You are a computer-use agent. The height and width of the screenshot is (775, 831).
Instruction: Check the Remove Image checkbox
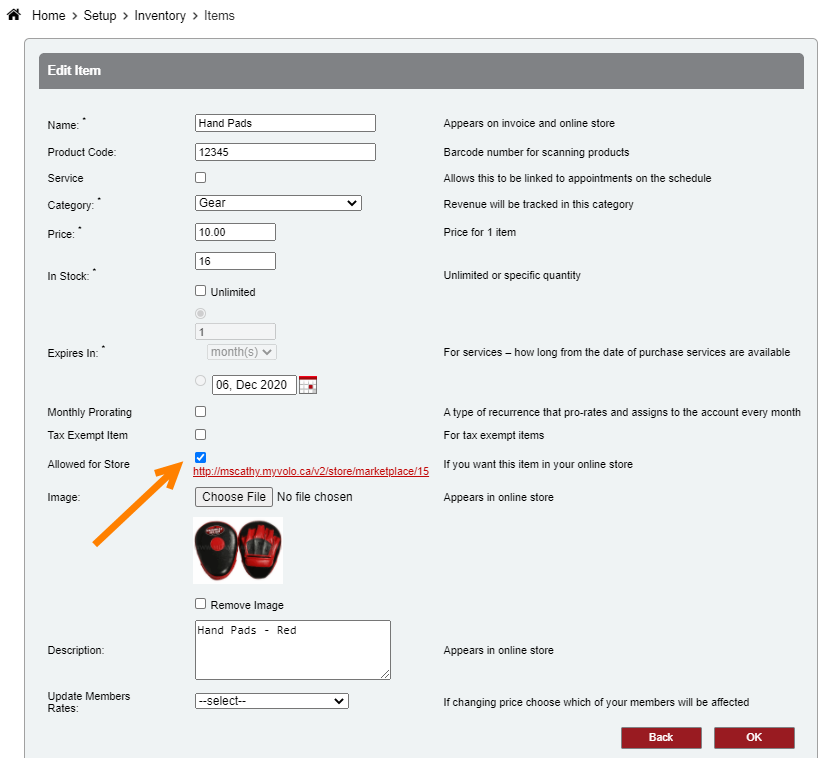point(201,604)
